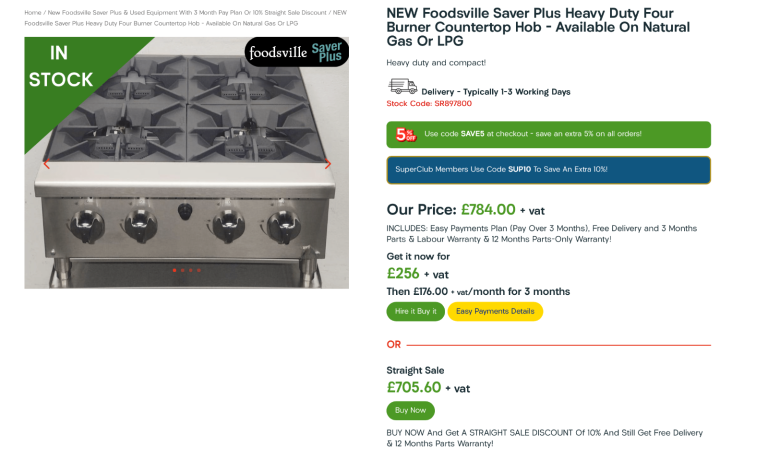This screenshot has height=459, width=768.
Task: Advance to next product image arrow
Action: pos(328,165)
